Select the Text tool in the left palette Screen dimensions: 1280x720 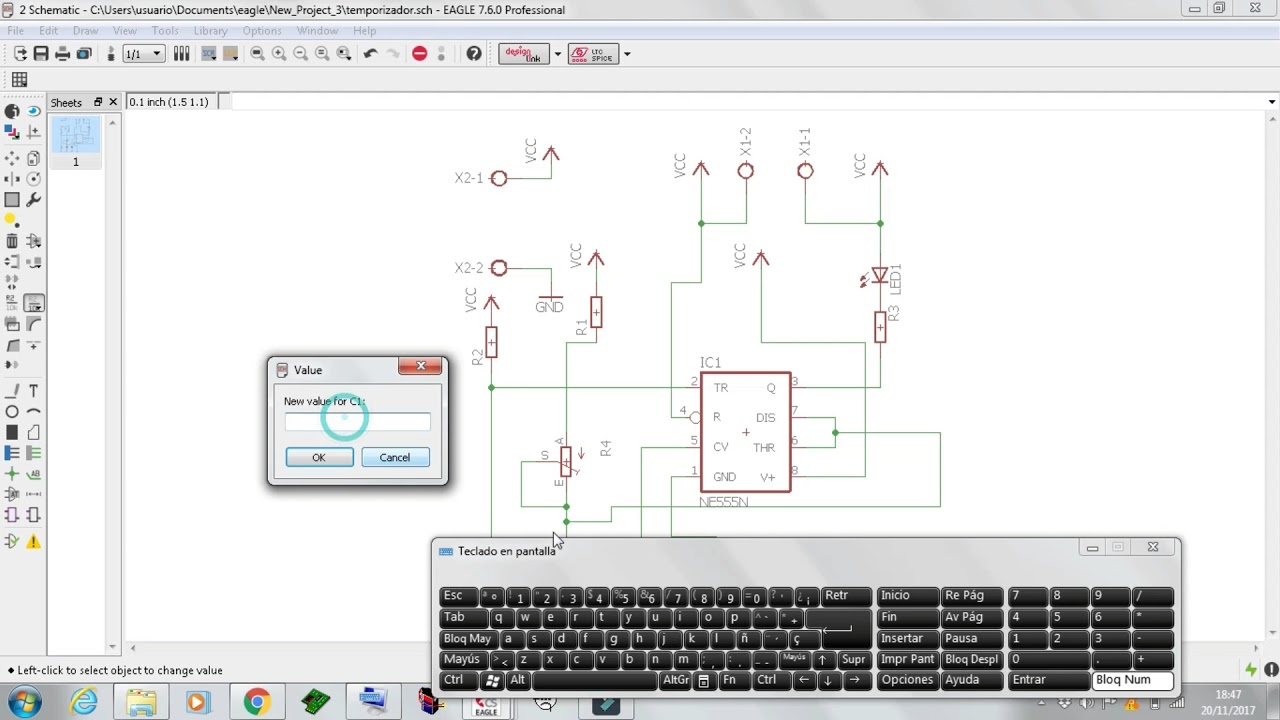(33, 391)
